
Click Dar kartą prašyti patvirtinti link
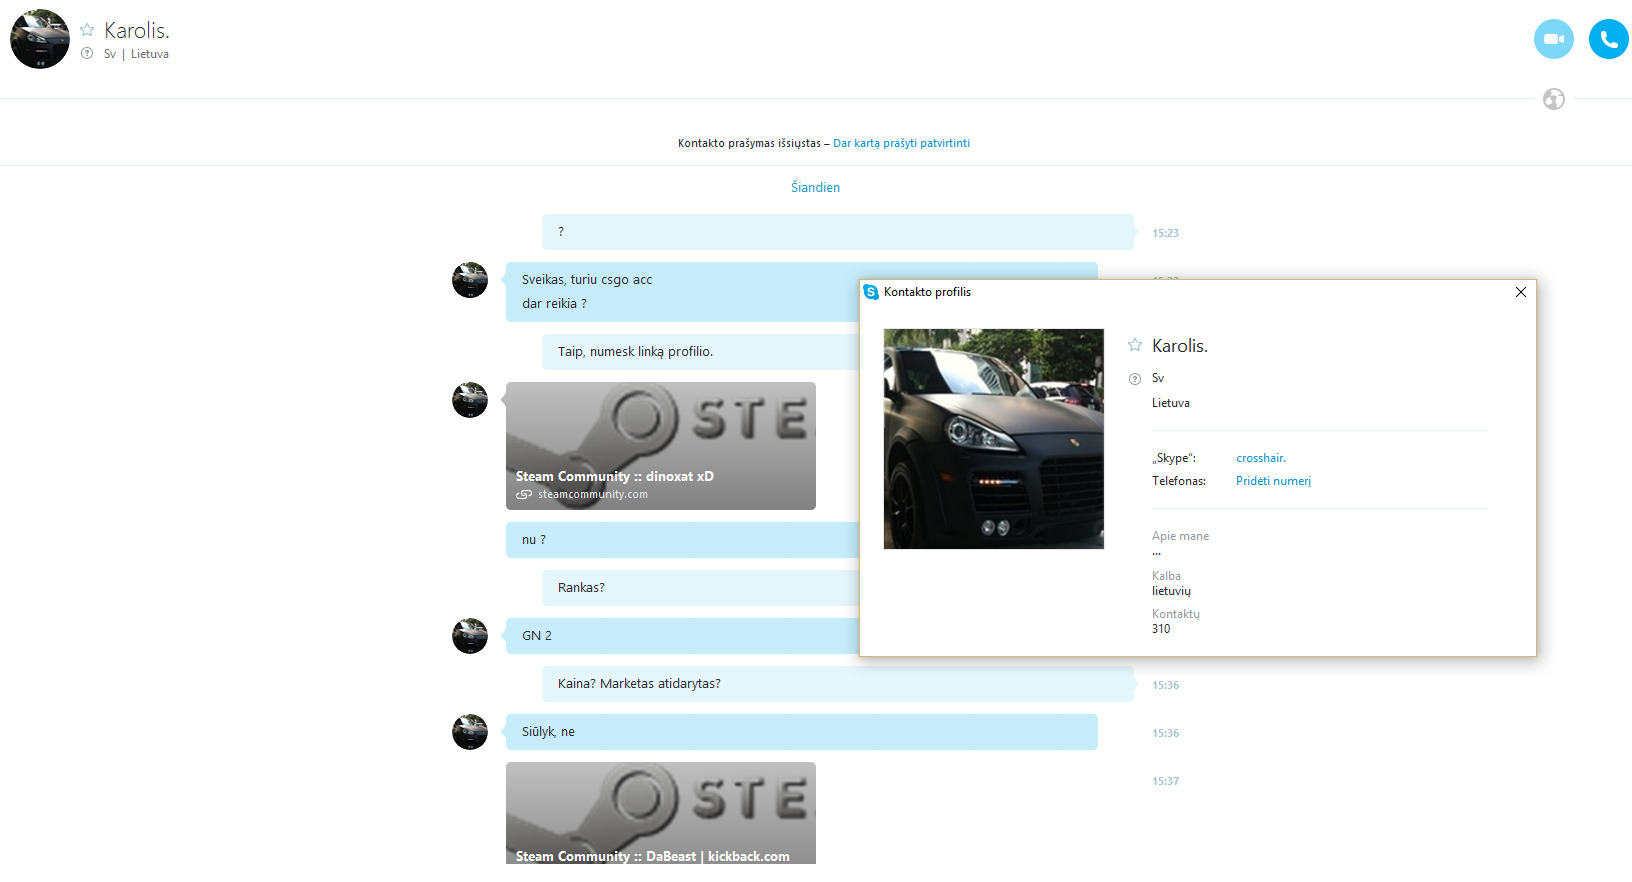(x=901, y=143)
